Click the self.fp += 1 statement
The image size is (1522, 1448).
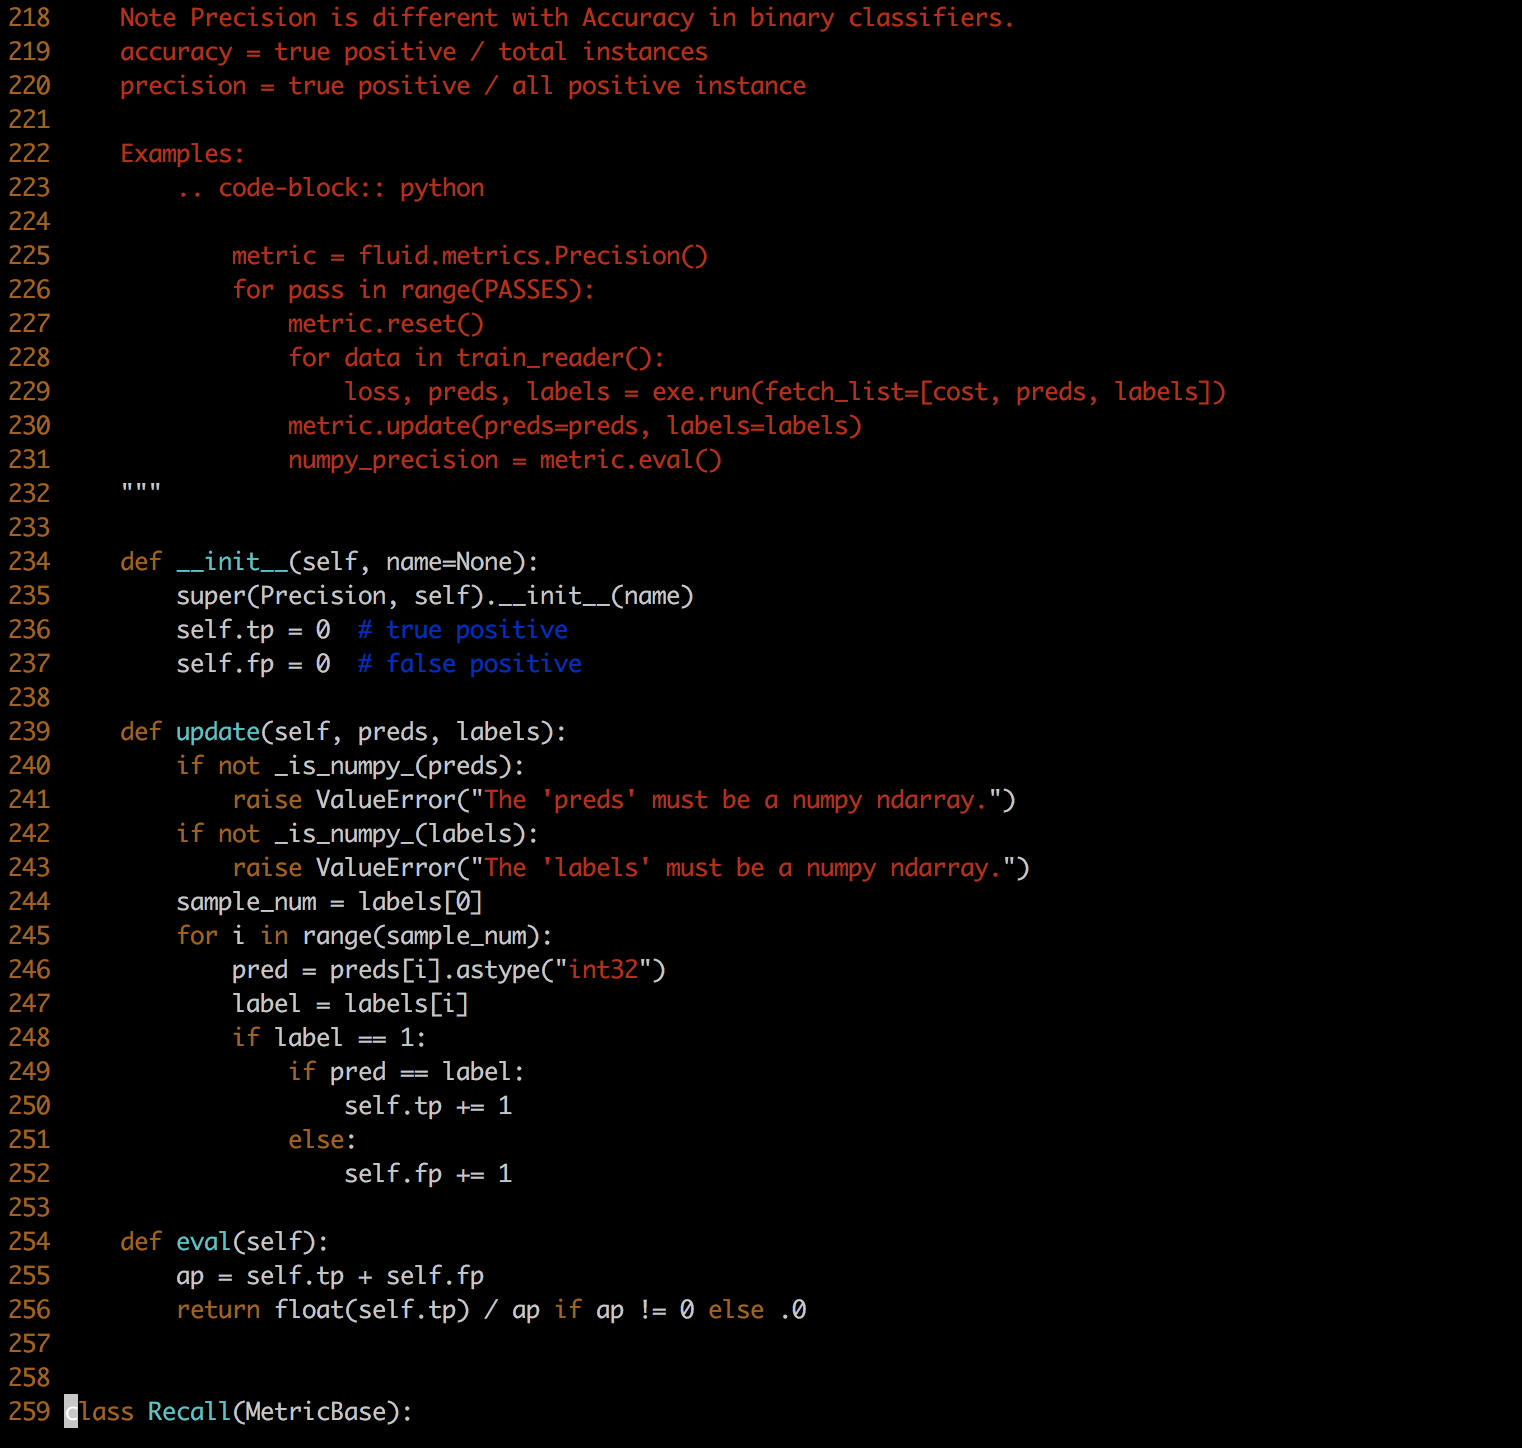[428, 1173]
